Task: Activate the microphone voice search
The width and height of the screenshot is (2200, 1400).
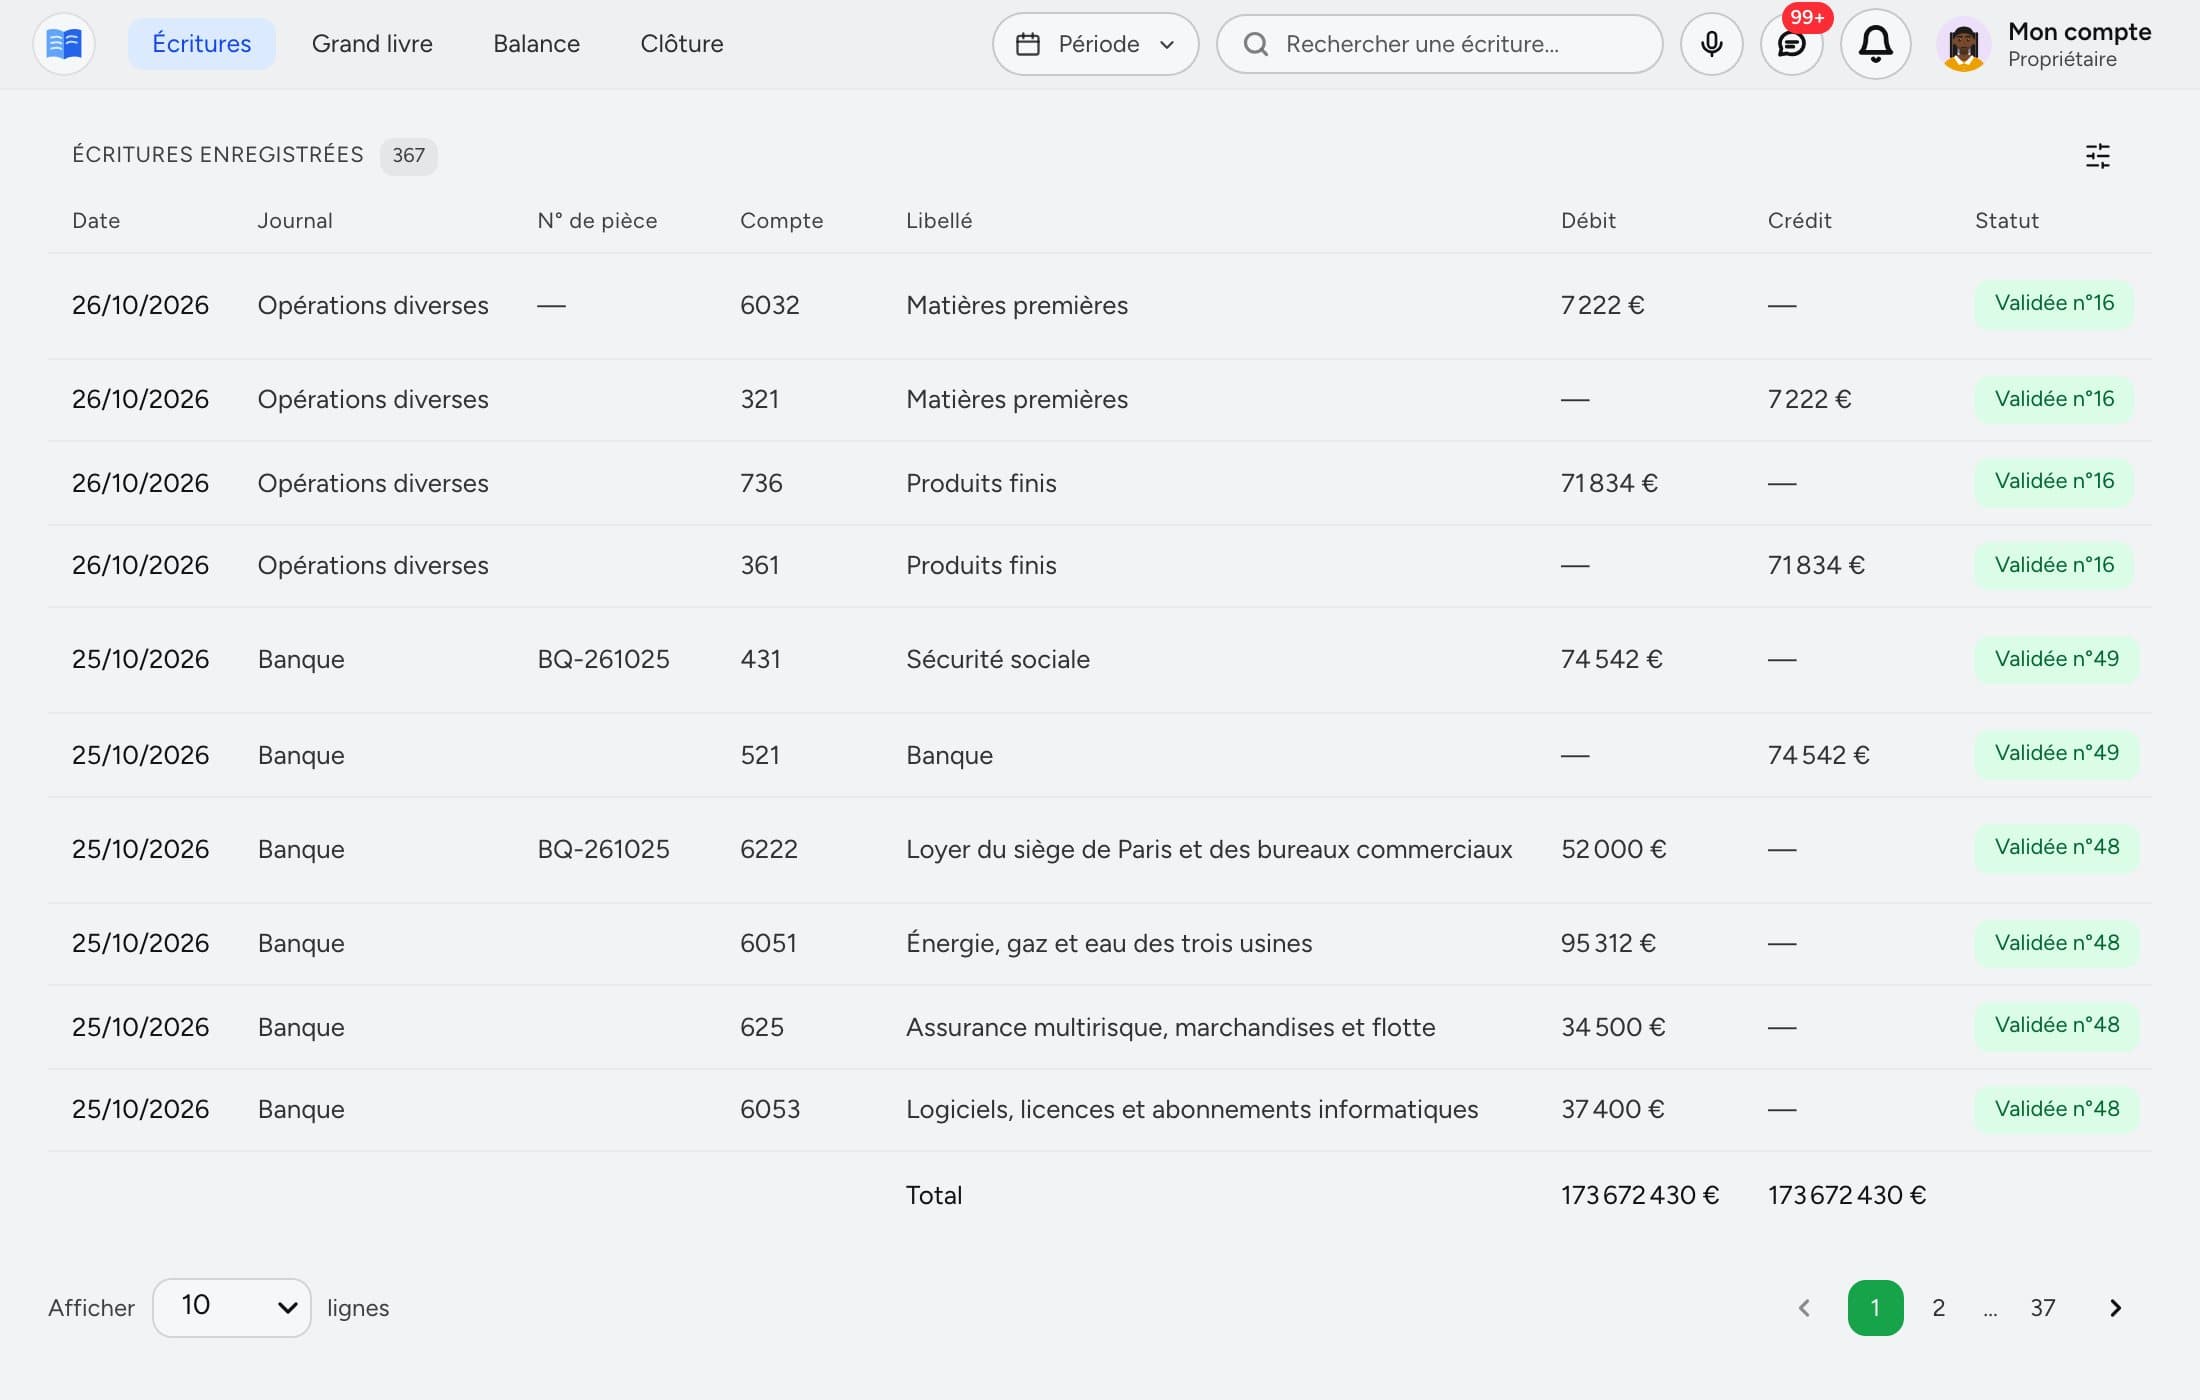Action: (1712, 44)
